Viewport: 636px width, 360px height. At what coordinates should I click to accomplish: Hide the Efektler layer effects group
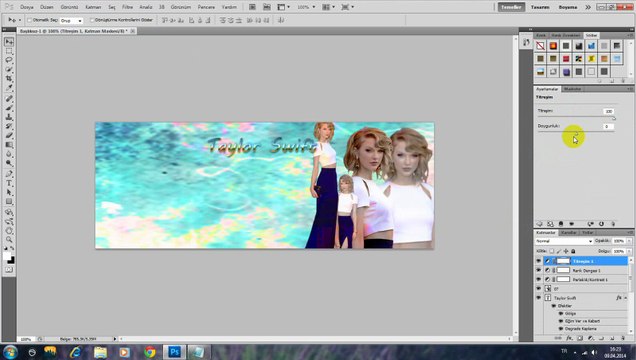(x=554, y=306)
